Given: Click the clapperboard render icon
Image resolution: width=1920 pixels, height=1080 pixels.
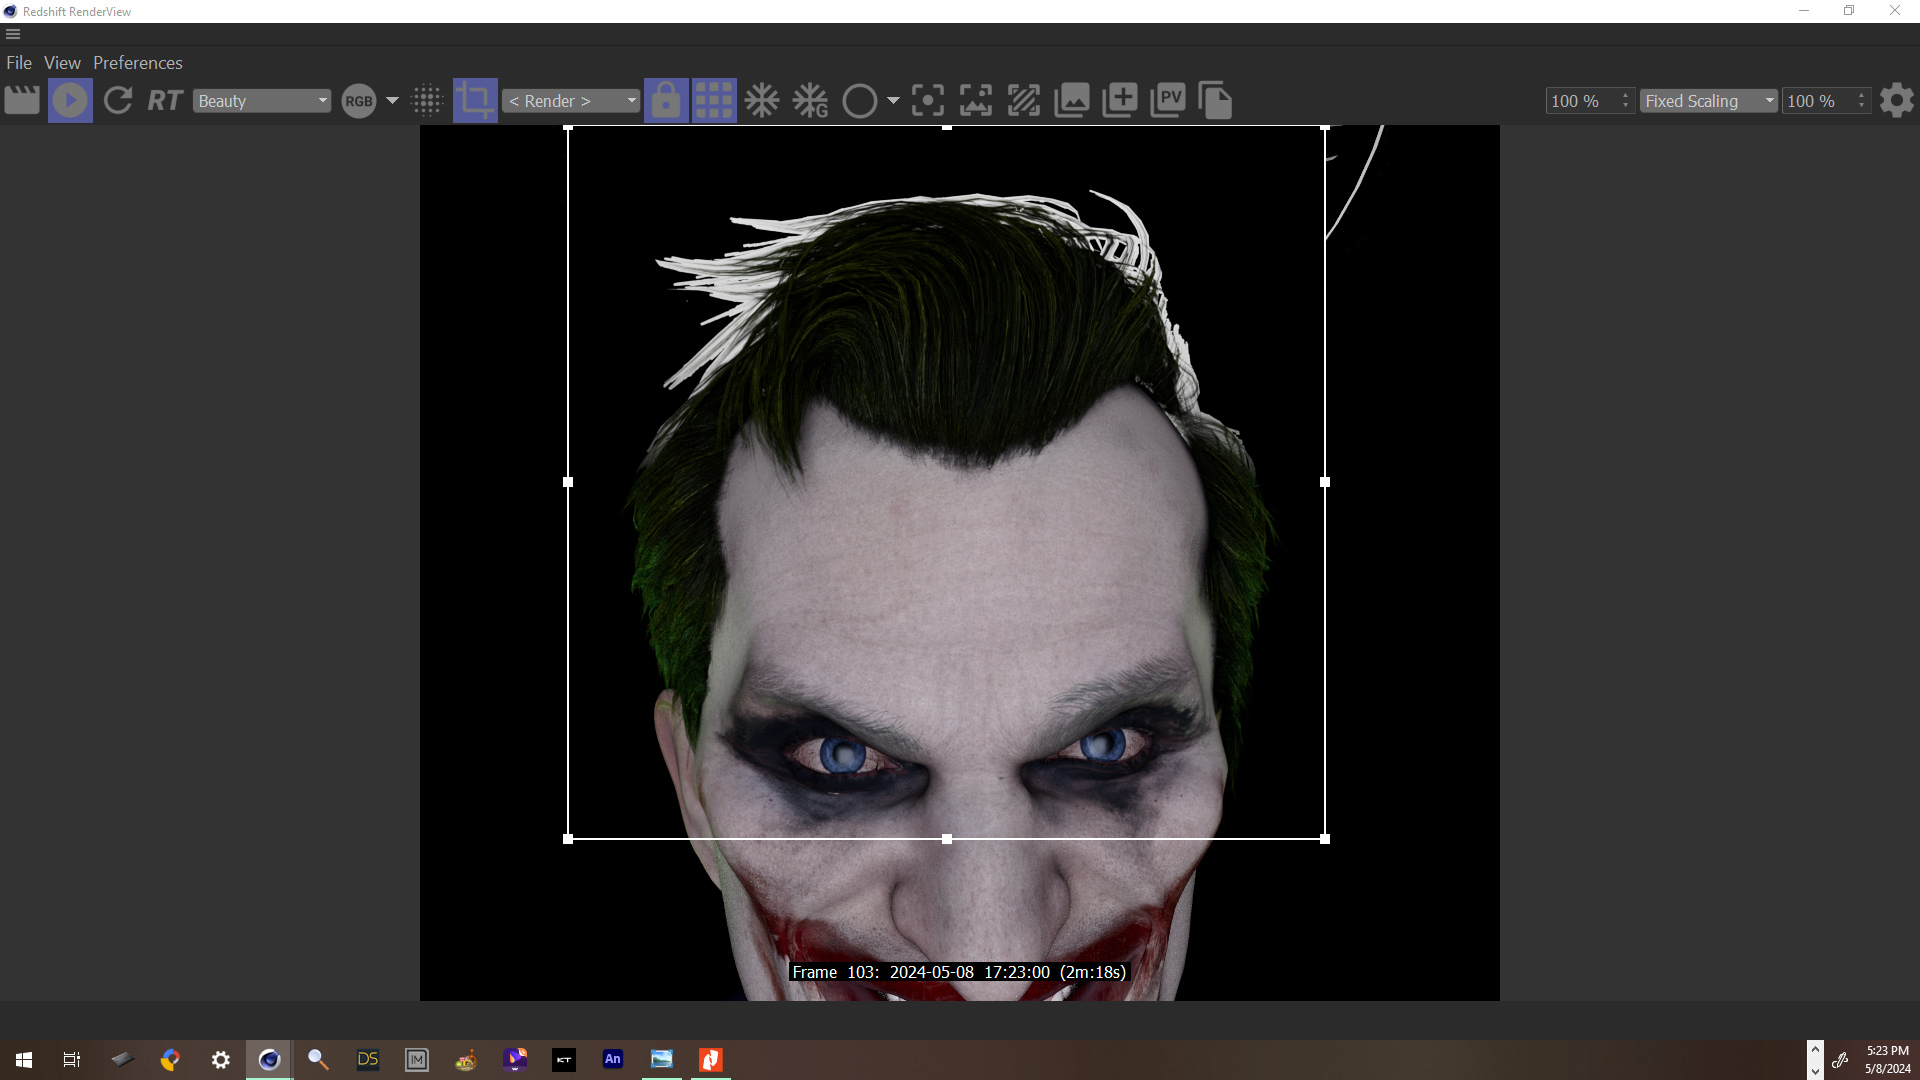Looking at the screenshot, I should click(x=22, y=101).
